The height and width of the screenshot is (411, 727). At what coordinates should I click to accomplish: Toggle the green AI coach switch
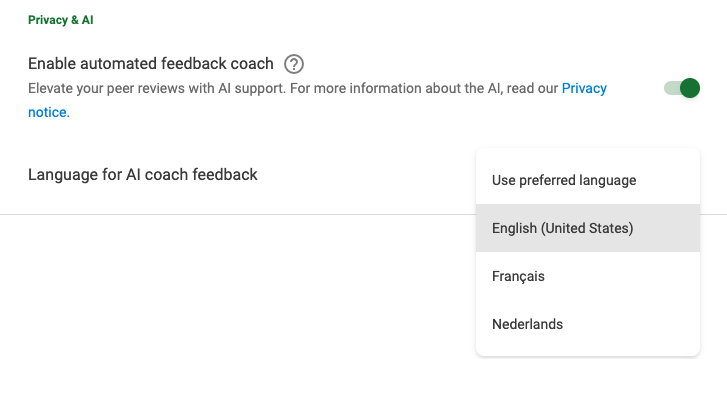pyautogui.click(x=682, y=88)
